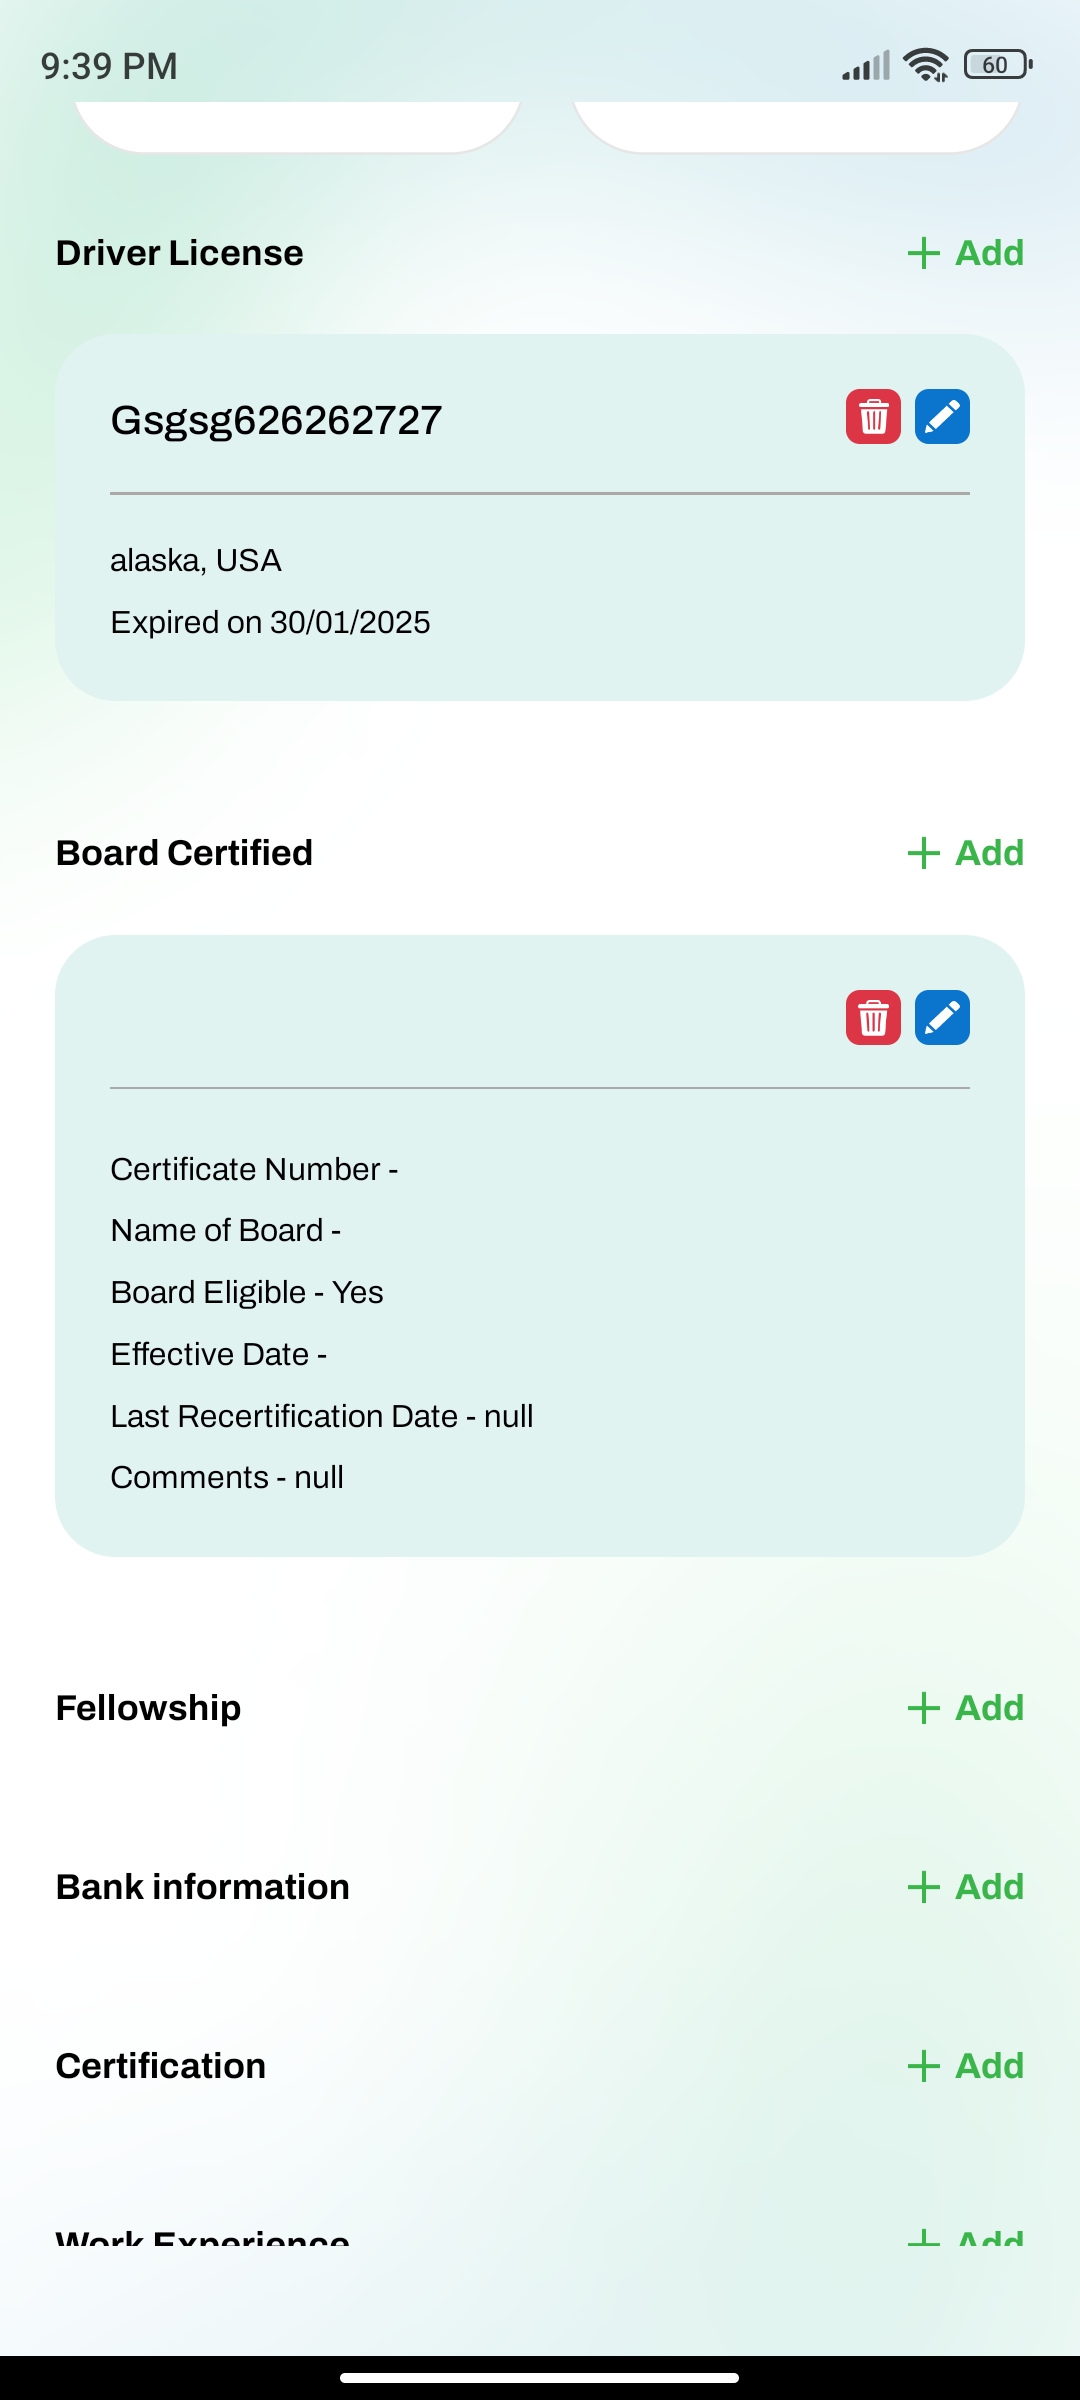Tap the license number Gsgsg626262727
Image resolution: width=1080 pixels, height=2400 pixels.
(x=276, y=420)
